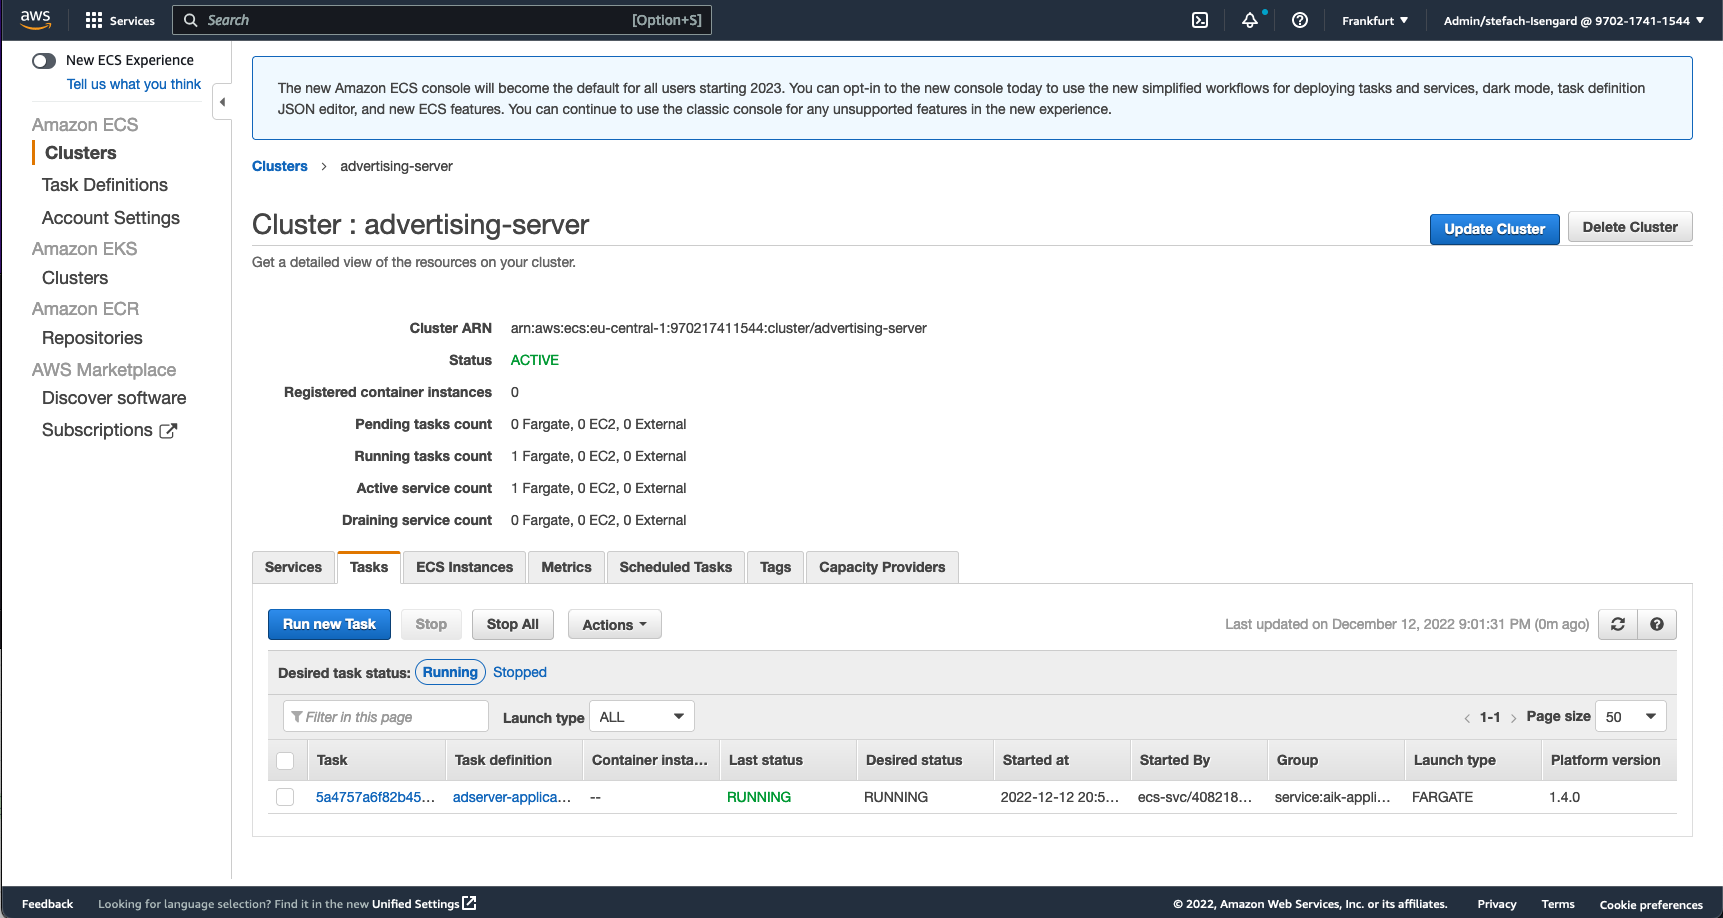Open Clusters breadcrumb link
The image size is (1723, 918).
[280, 166]
